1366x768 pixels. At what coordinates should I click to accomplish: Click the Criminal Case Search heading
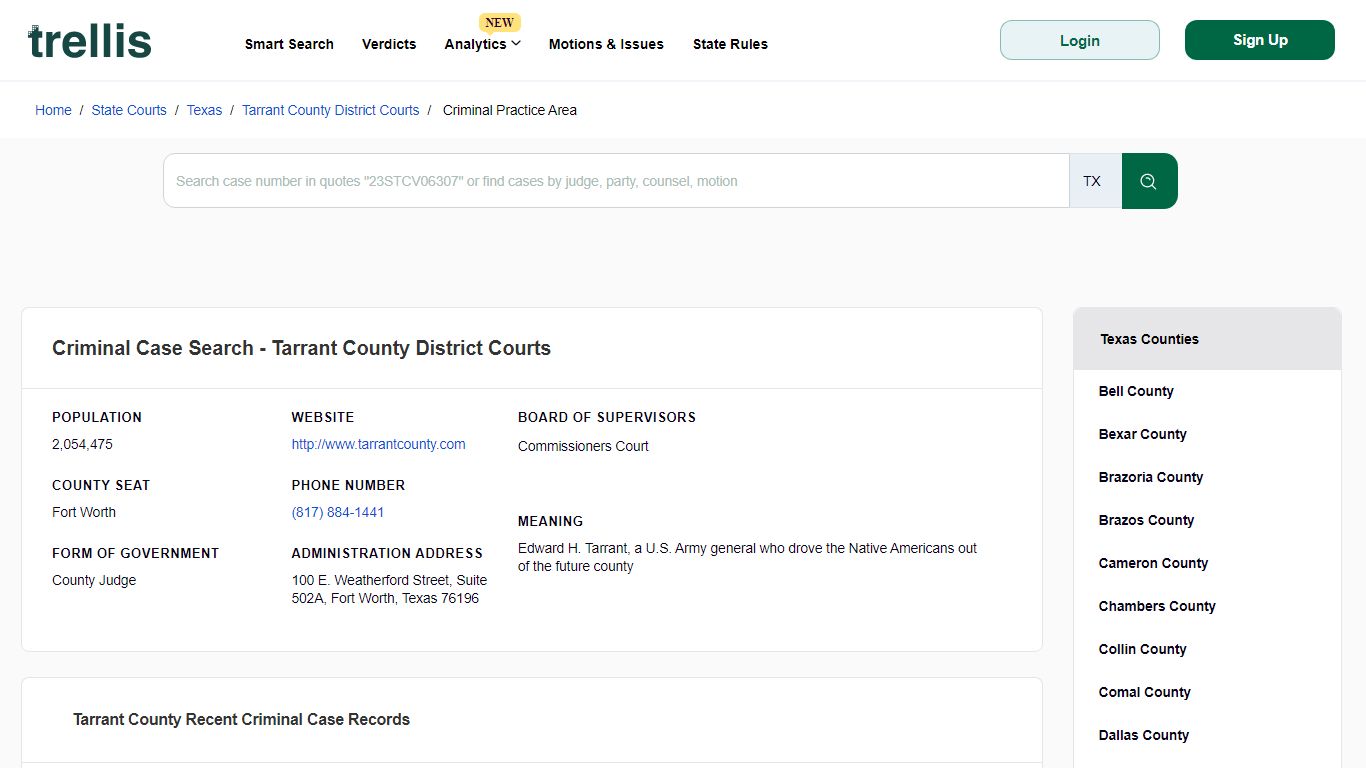pyautogui.click(x=301, y=348)
